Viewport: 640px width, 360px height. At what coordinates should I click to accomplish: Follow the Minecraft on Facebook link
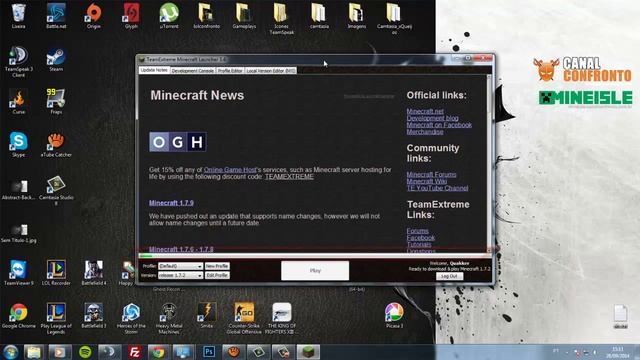[439, 125]
